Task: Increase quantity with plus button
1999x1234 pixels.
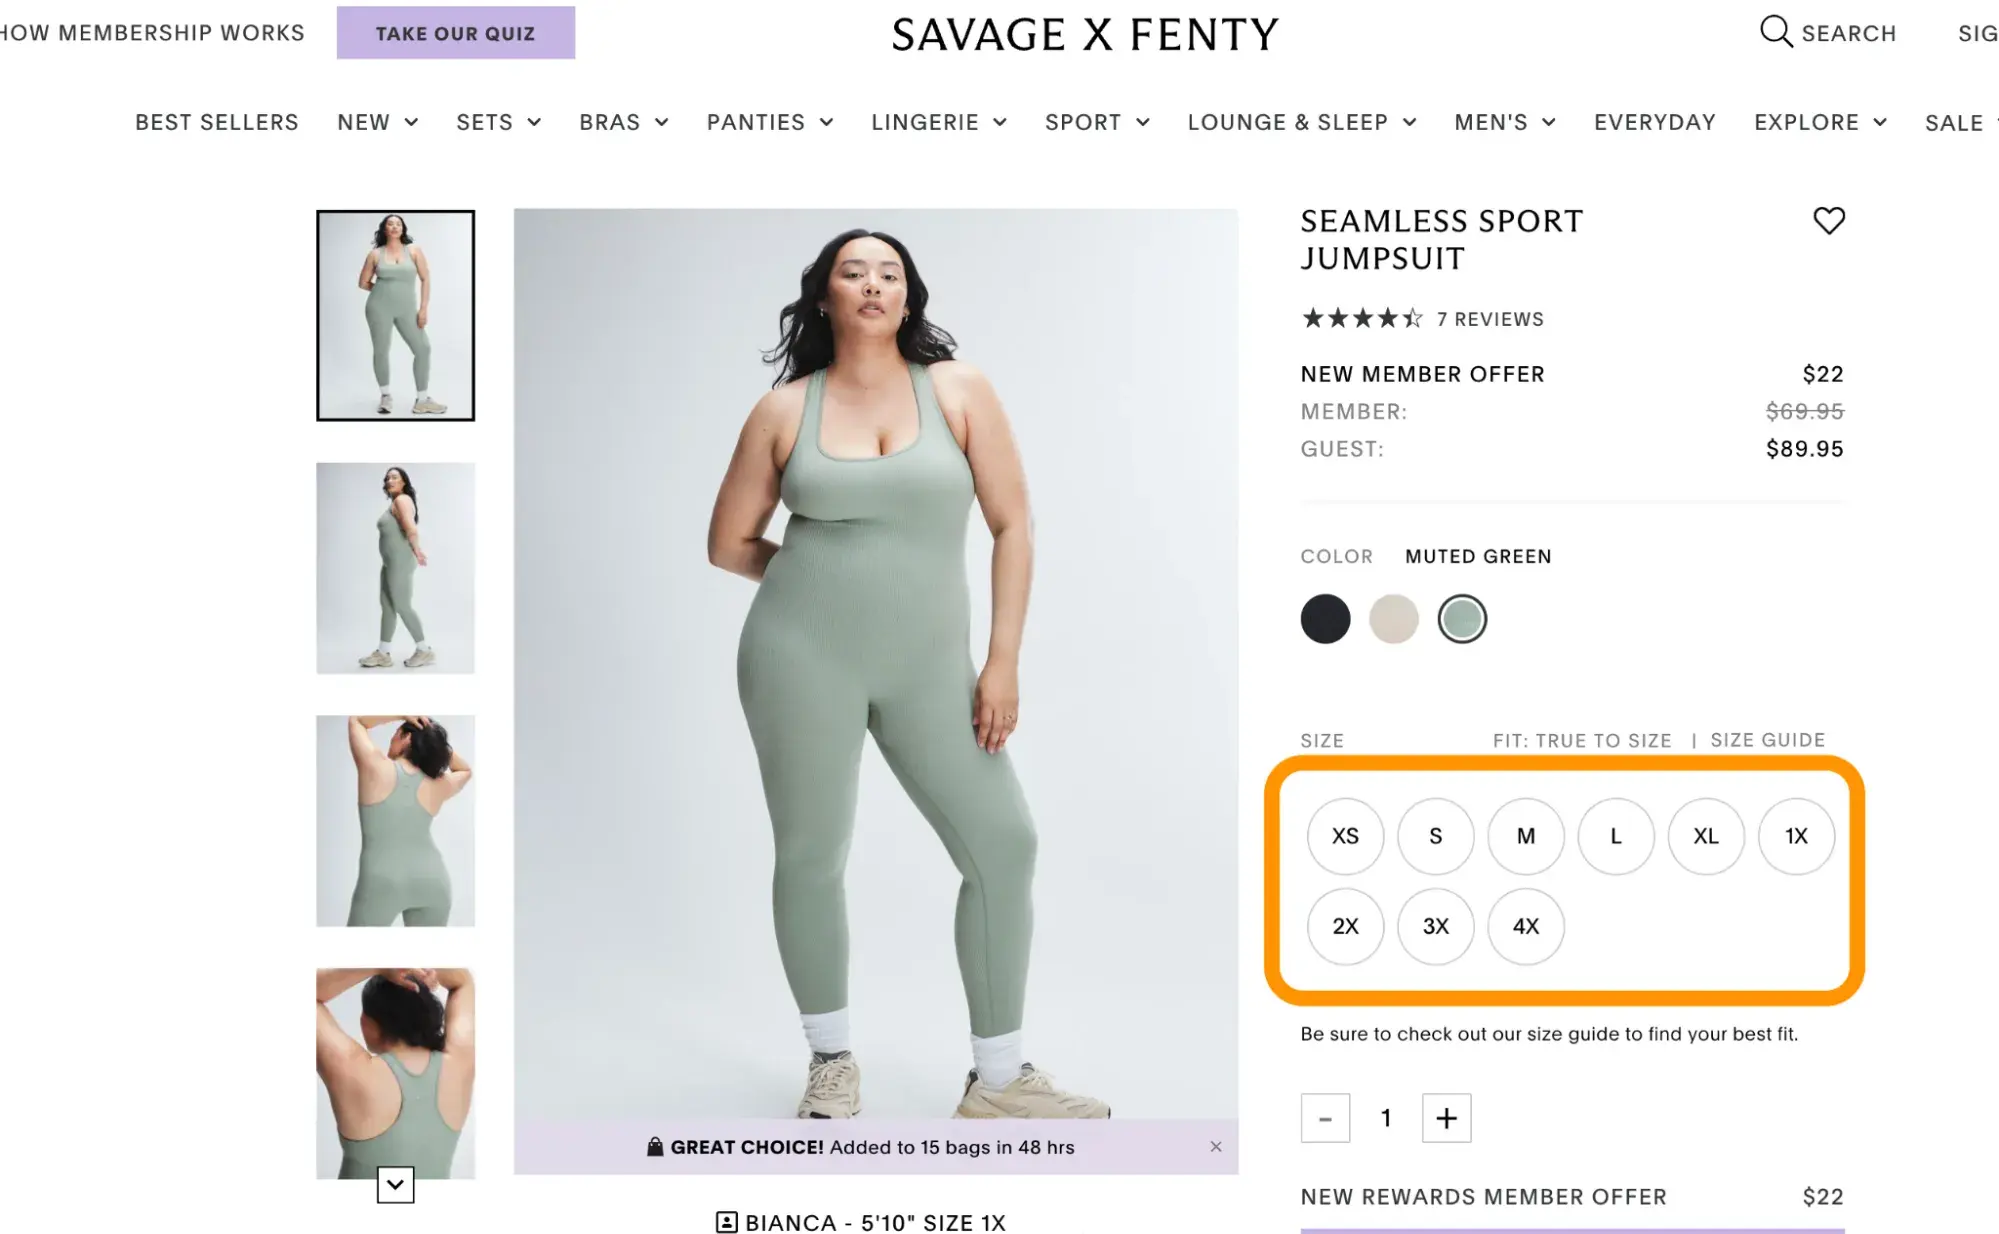Action: click(x=1446, y=1118)
